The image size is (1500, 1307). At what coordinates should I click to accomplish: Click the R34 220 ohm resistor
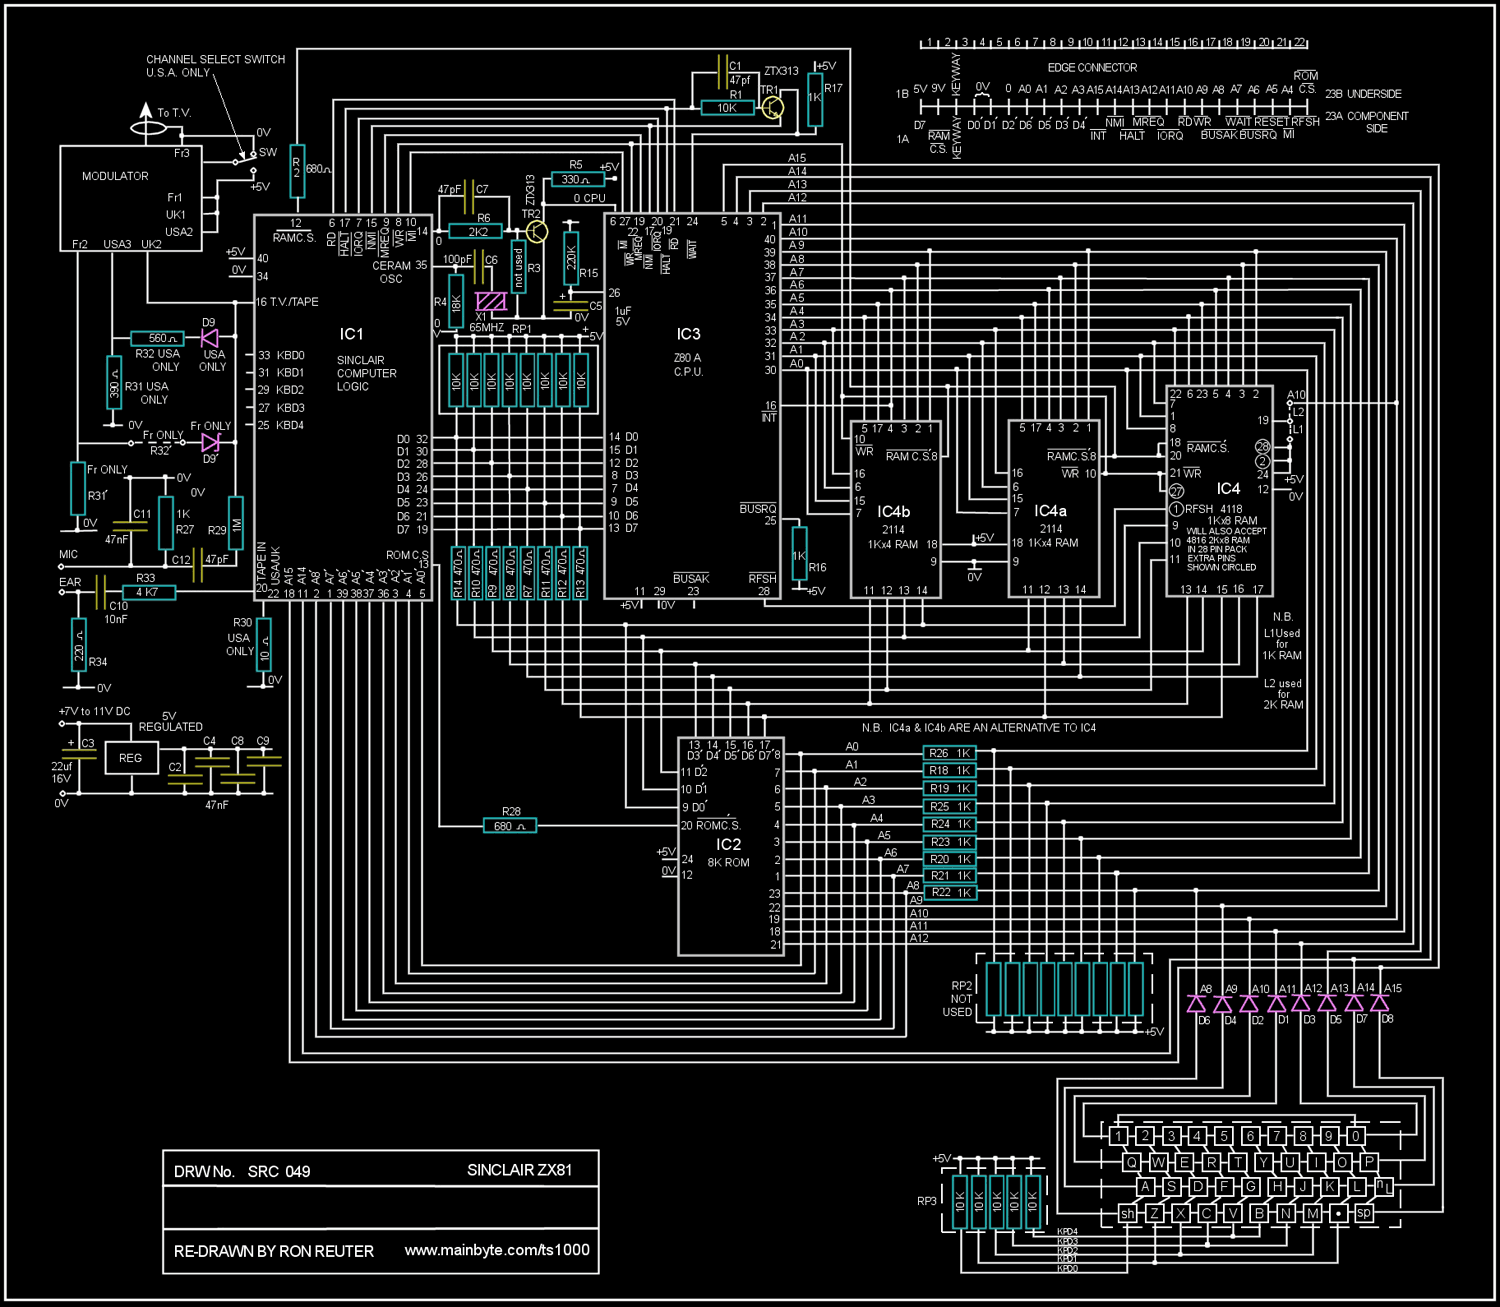pyautogui.click(x=79, y=646)
